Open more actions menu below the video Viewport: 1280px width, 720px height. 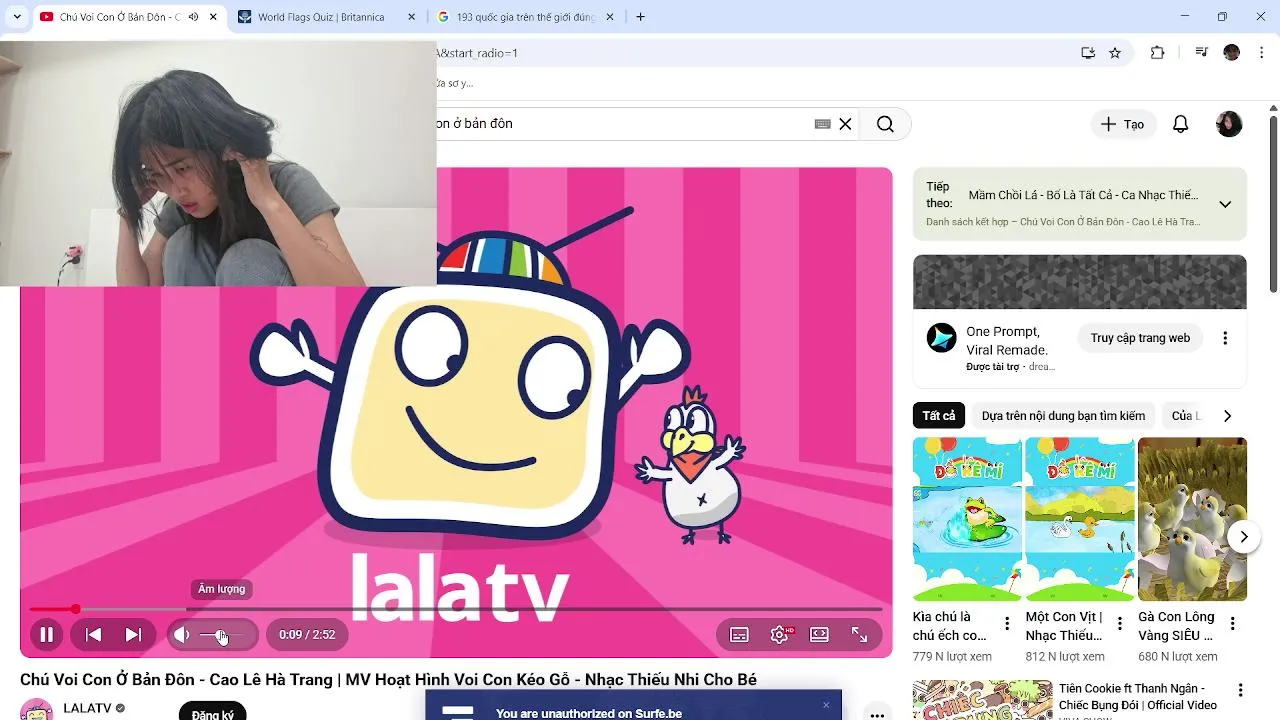[877, 713]
